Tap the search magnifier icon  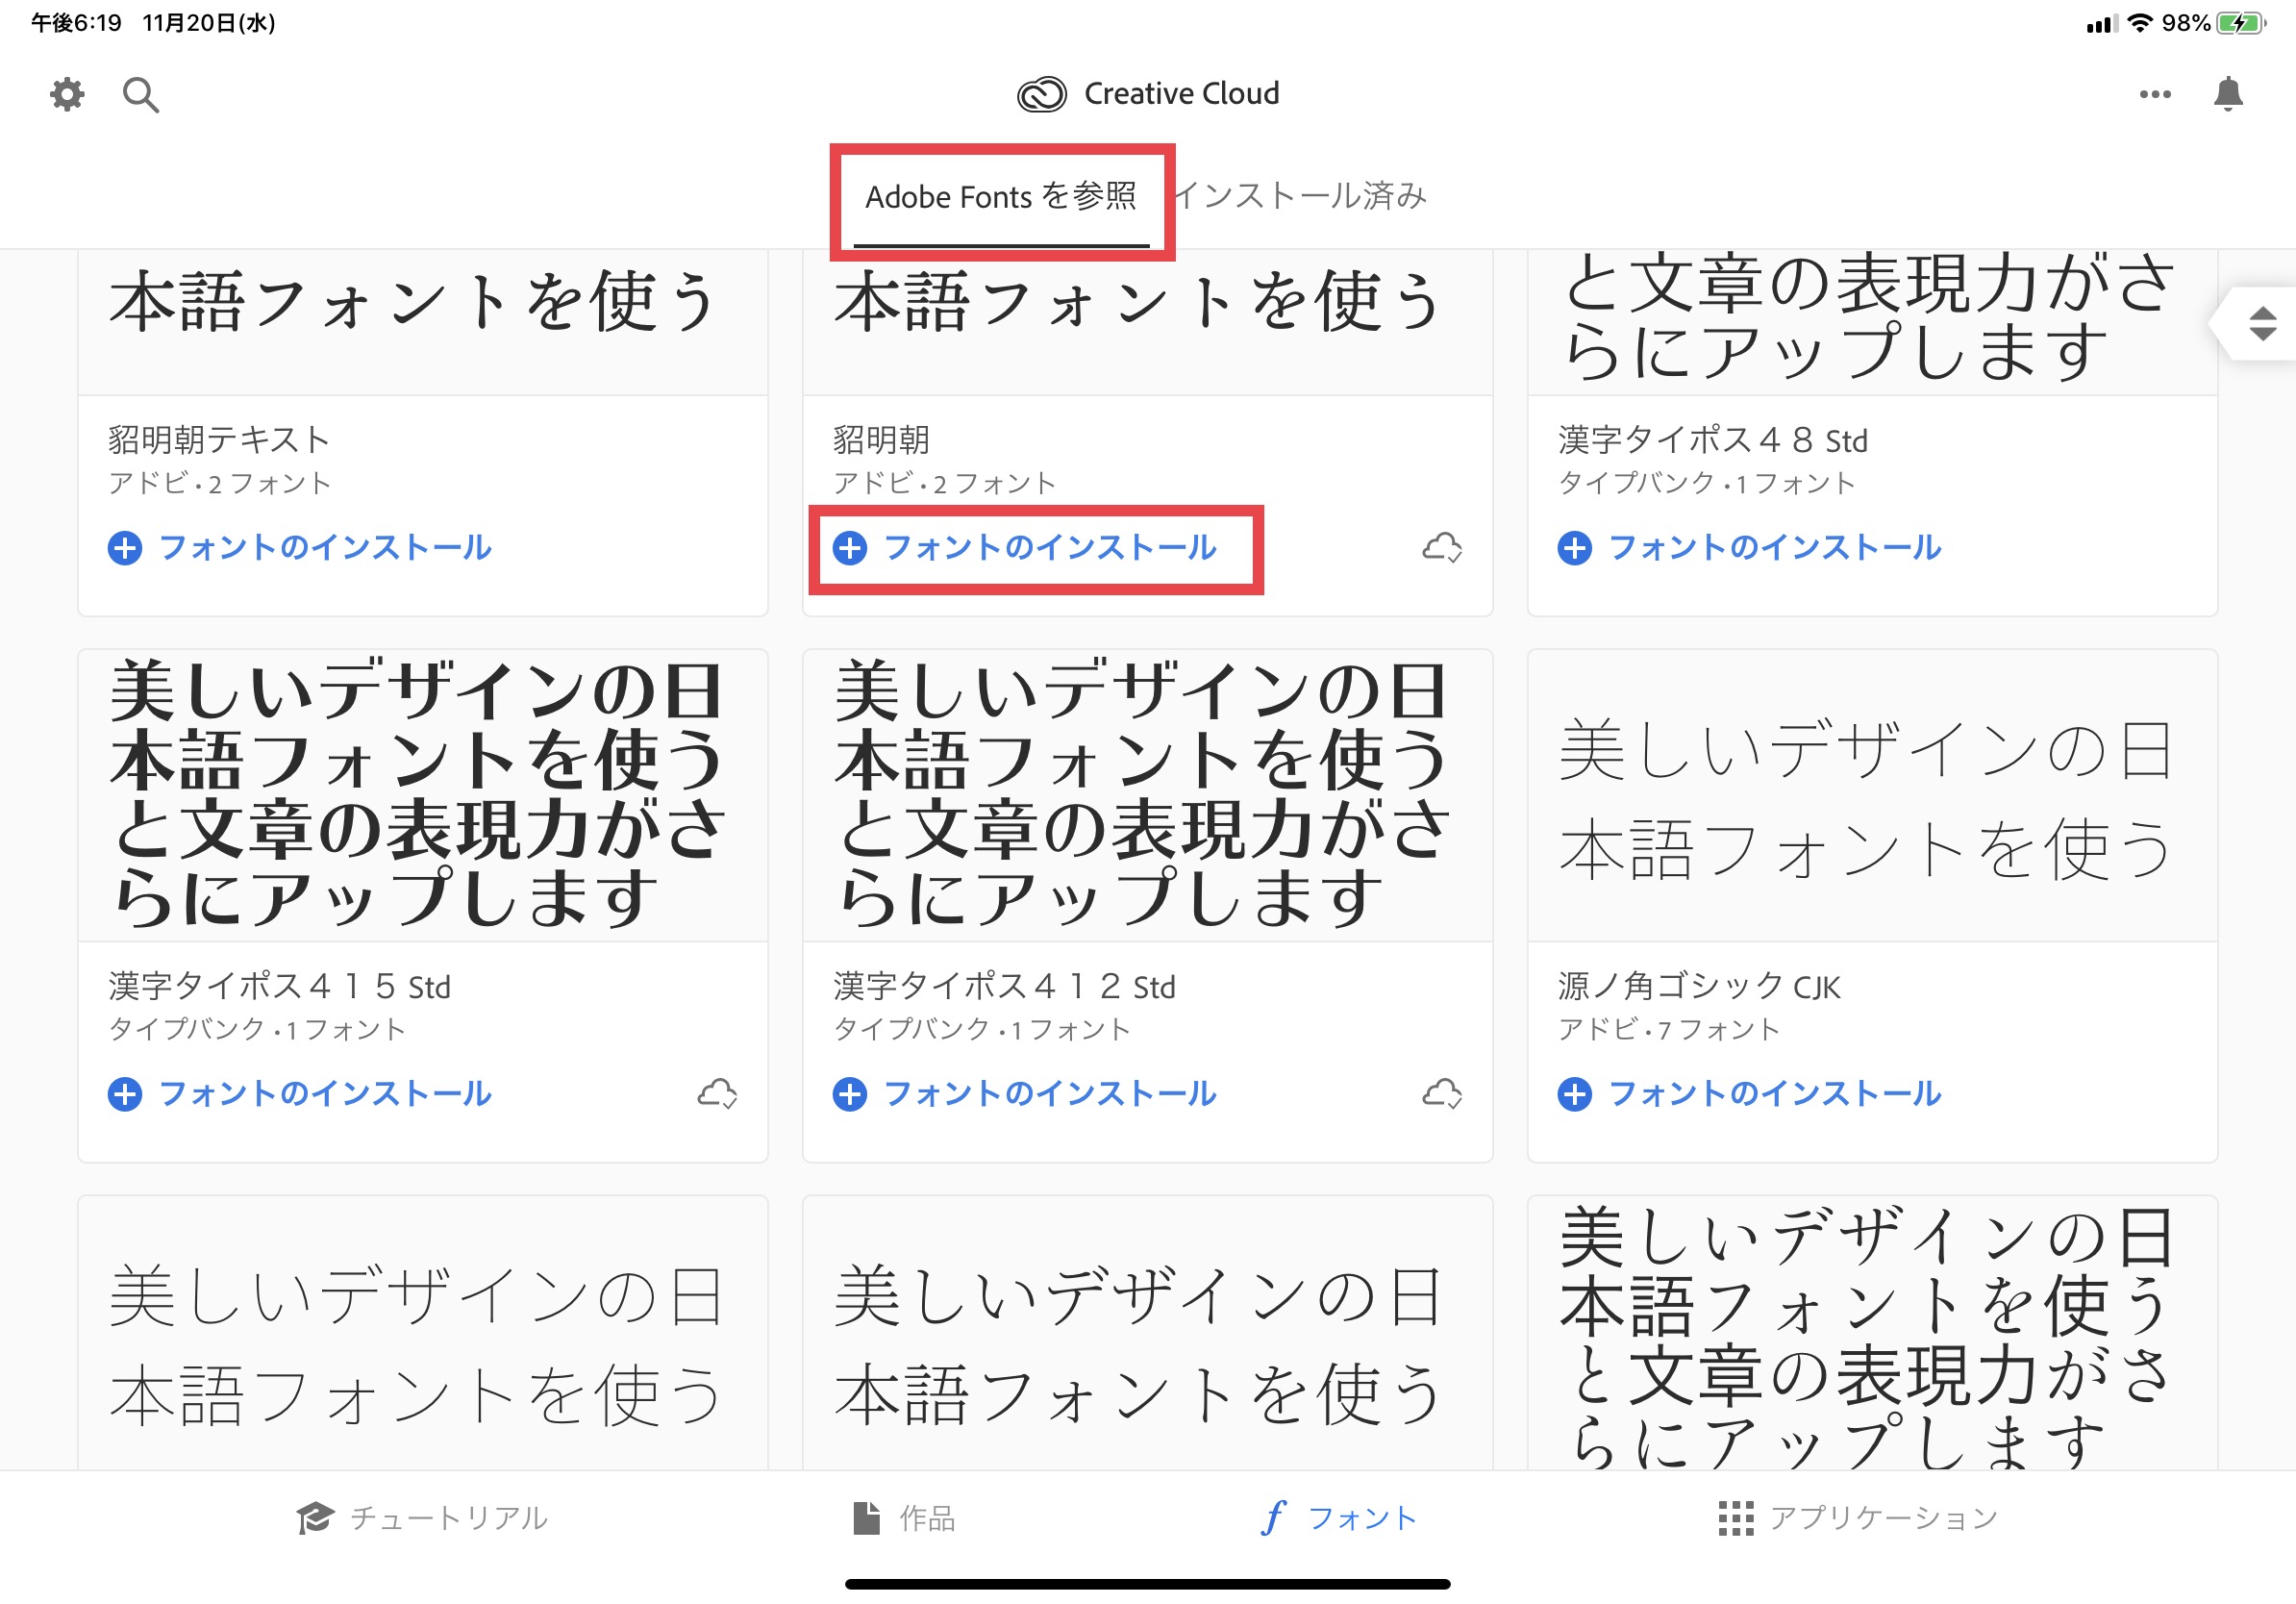click(x=140, y=95)
